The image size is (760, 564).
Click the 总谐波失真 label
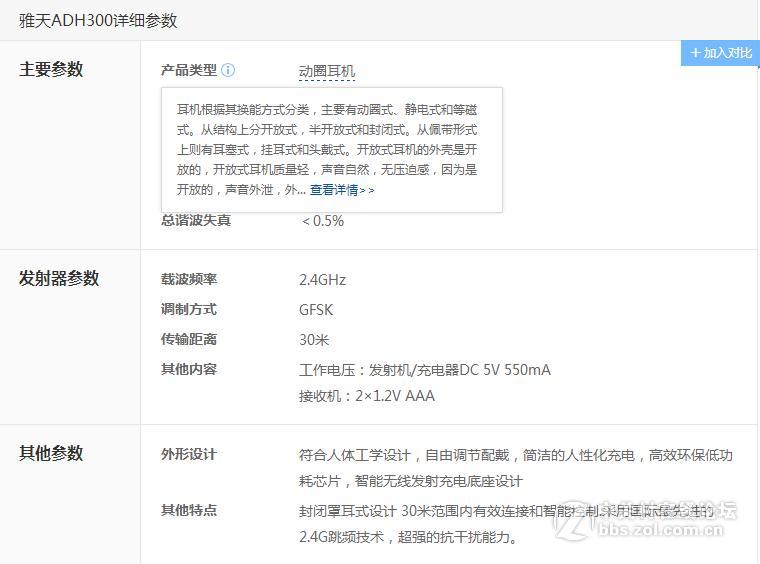pyautogui.click(x=196, y=220)
